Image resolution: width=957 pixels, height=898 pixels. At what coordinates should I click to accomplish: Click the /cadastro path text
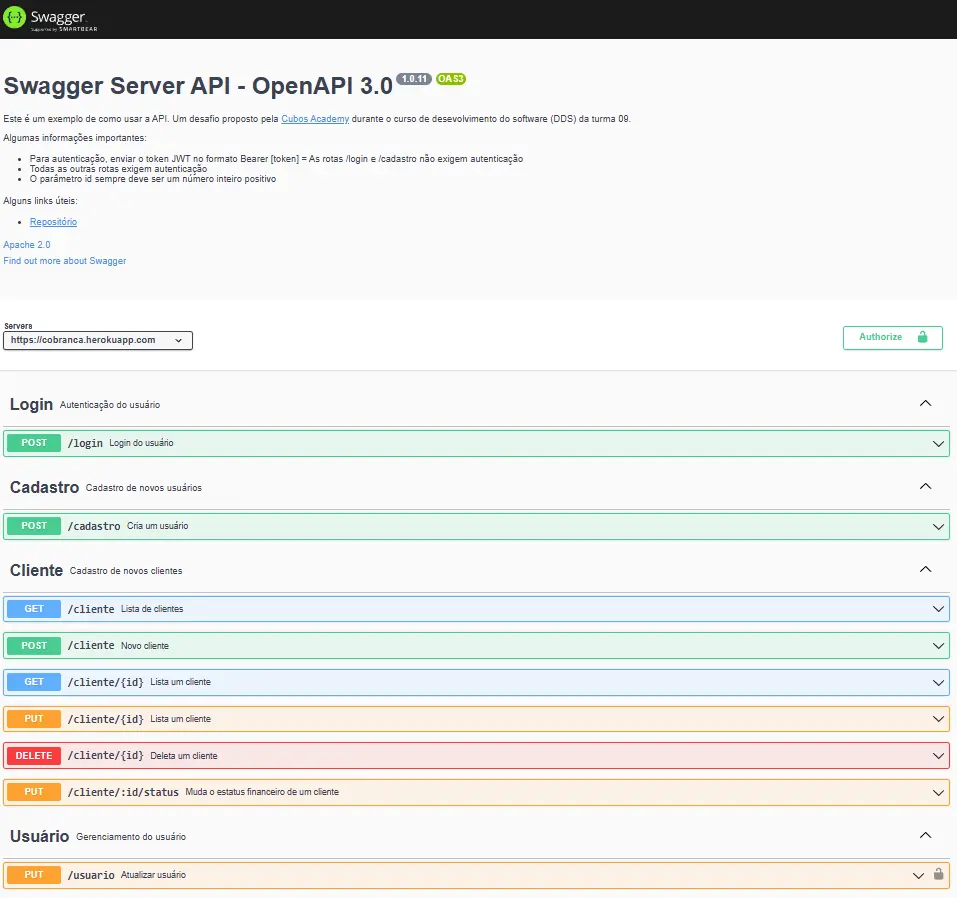94,526
